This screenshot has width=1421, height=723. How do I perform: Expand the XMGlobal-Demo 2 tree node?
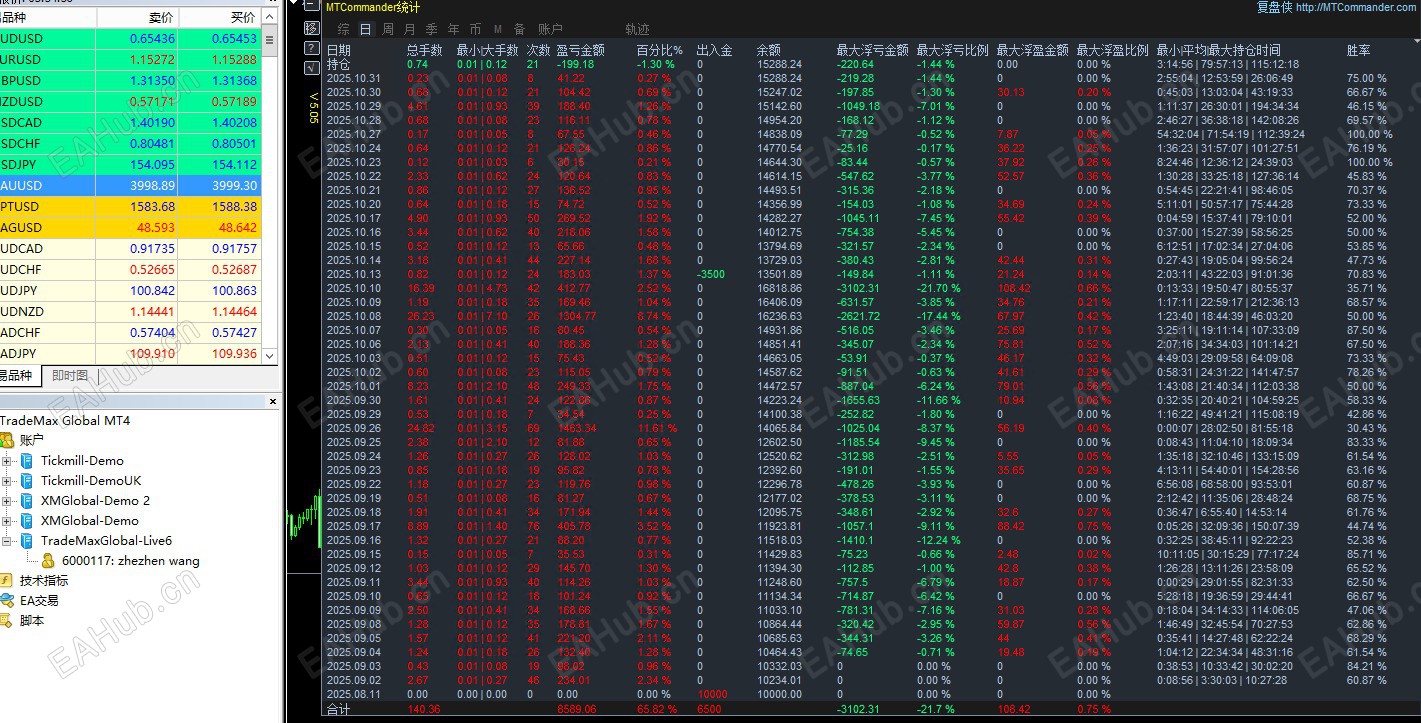click(x=7, y=501)
